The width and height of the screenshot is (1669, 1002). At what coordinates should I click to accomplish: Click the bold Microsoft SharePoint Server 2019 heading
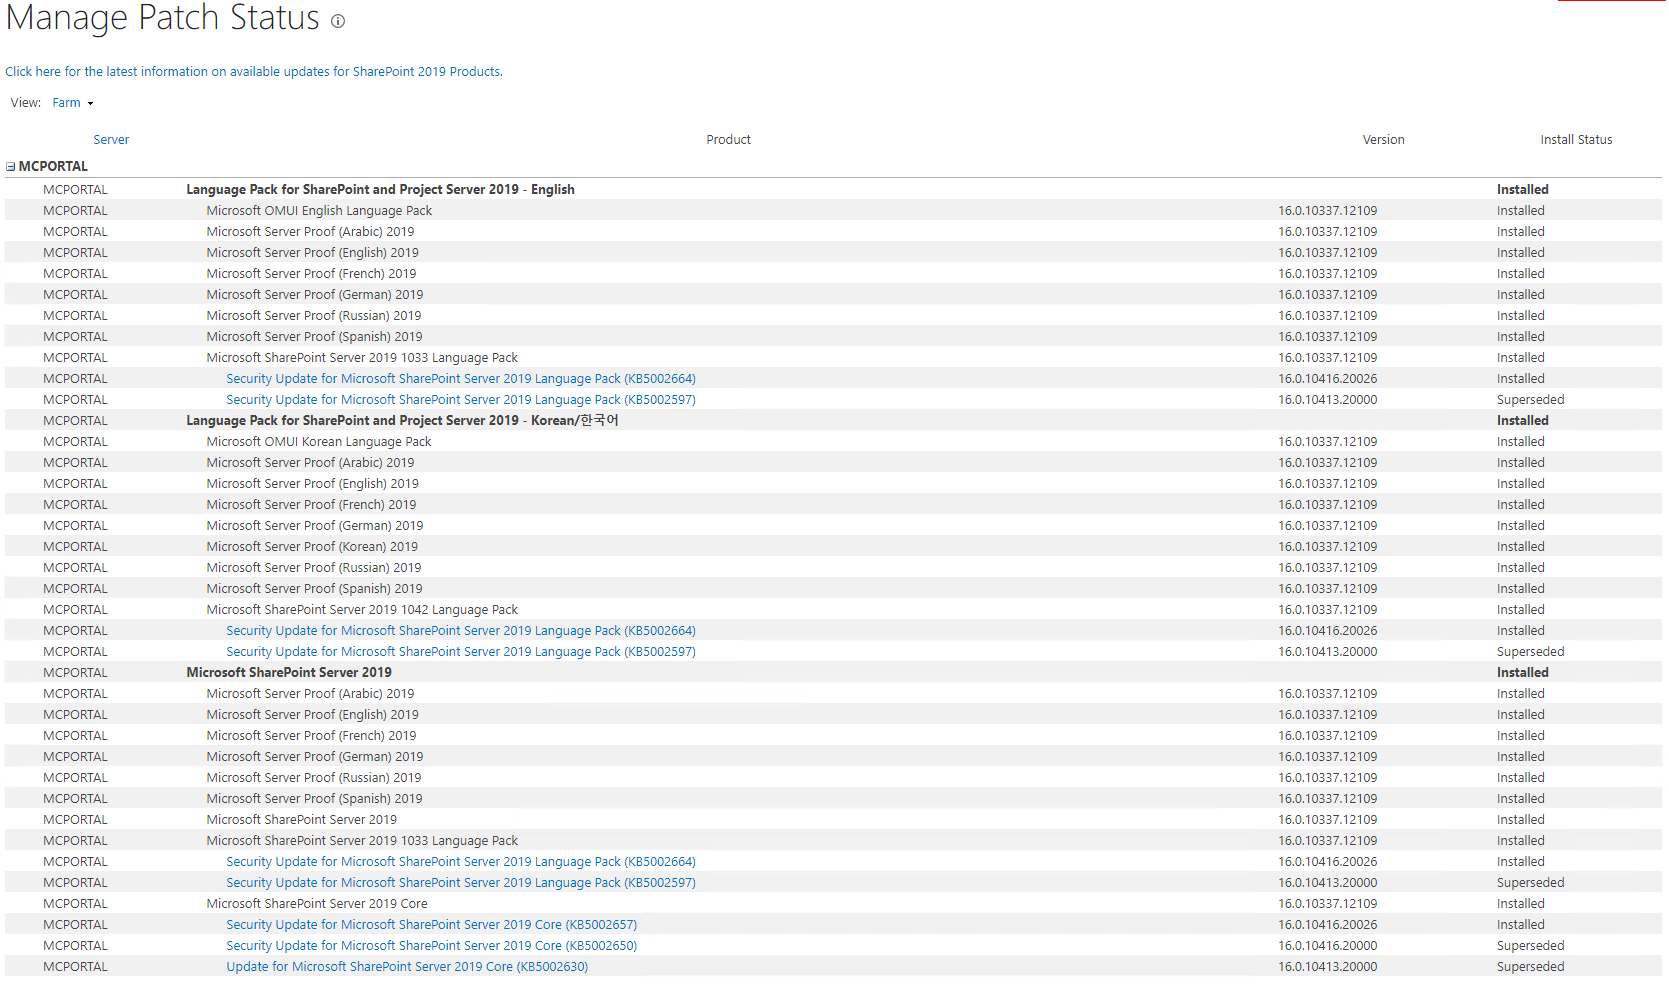289,673
